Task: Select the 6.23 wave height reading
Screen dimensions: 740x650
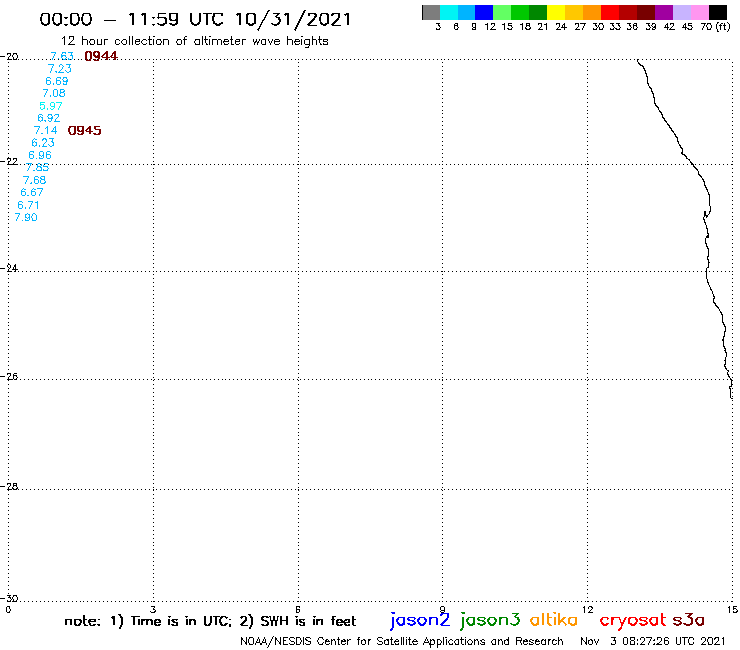Action: point(43,143)
